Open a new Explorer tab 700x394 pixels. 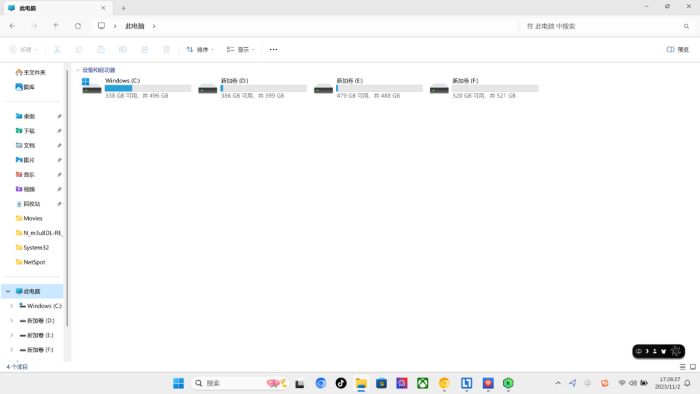pyautogui.click(x=123, y=8)
